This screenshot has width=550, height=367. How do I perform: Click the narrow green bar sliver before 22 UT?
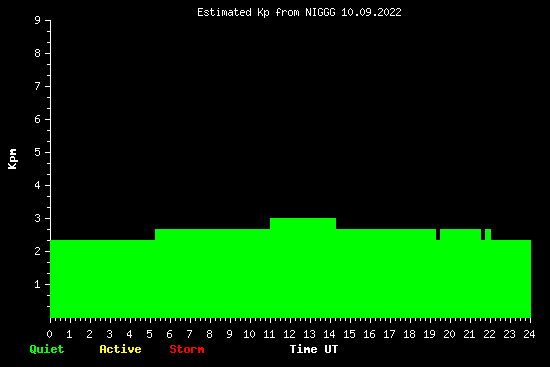tap(488, 234)
